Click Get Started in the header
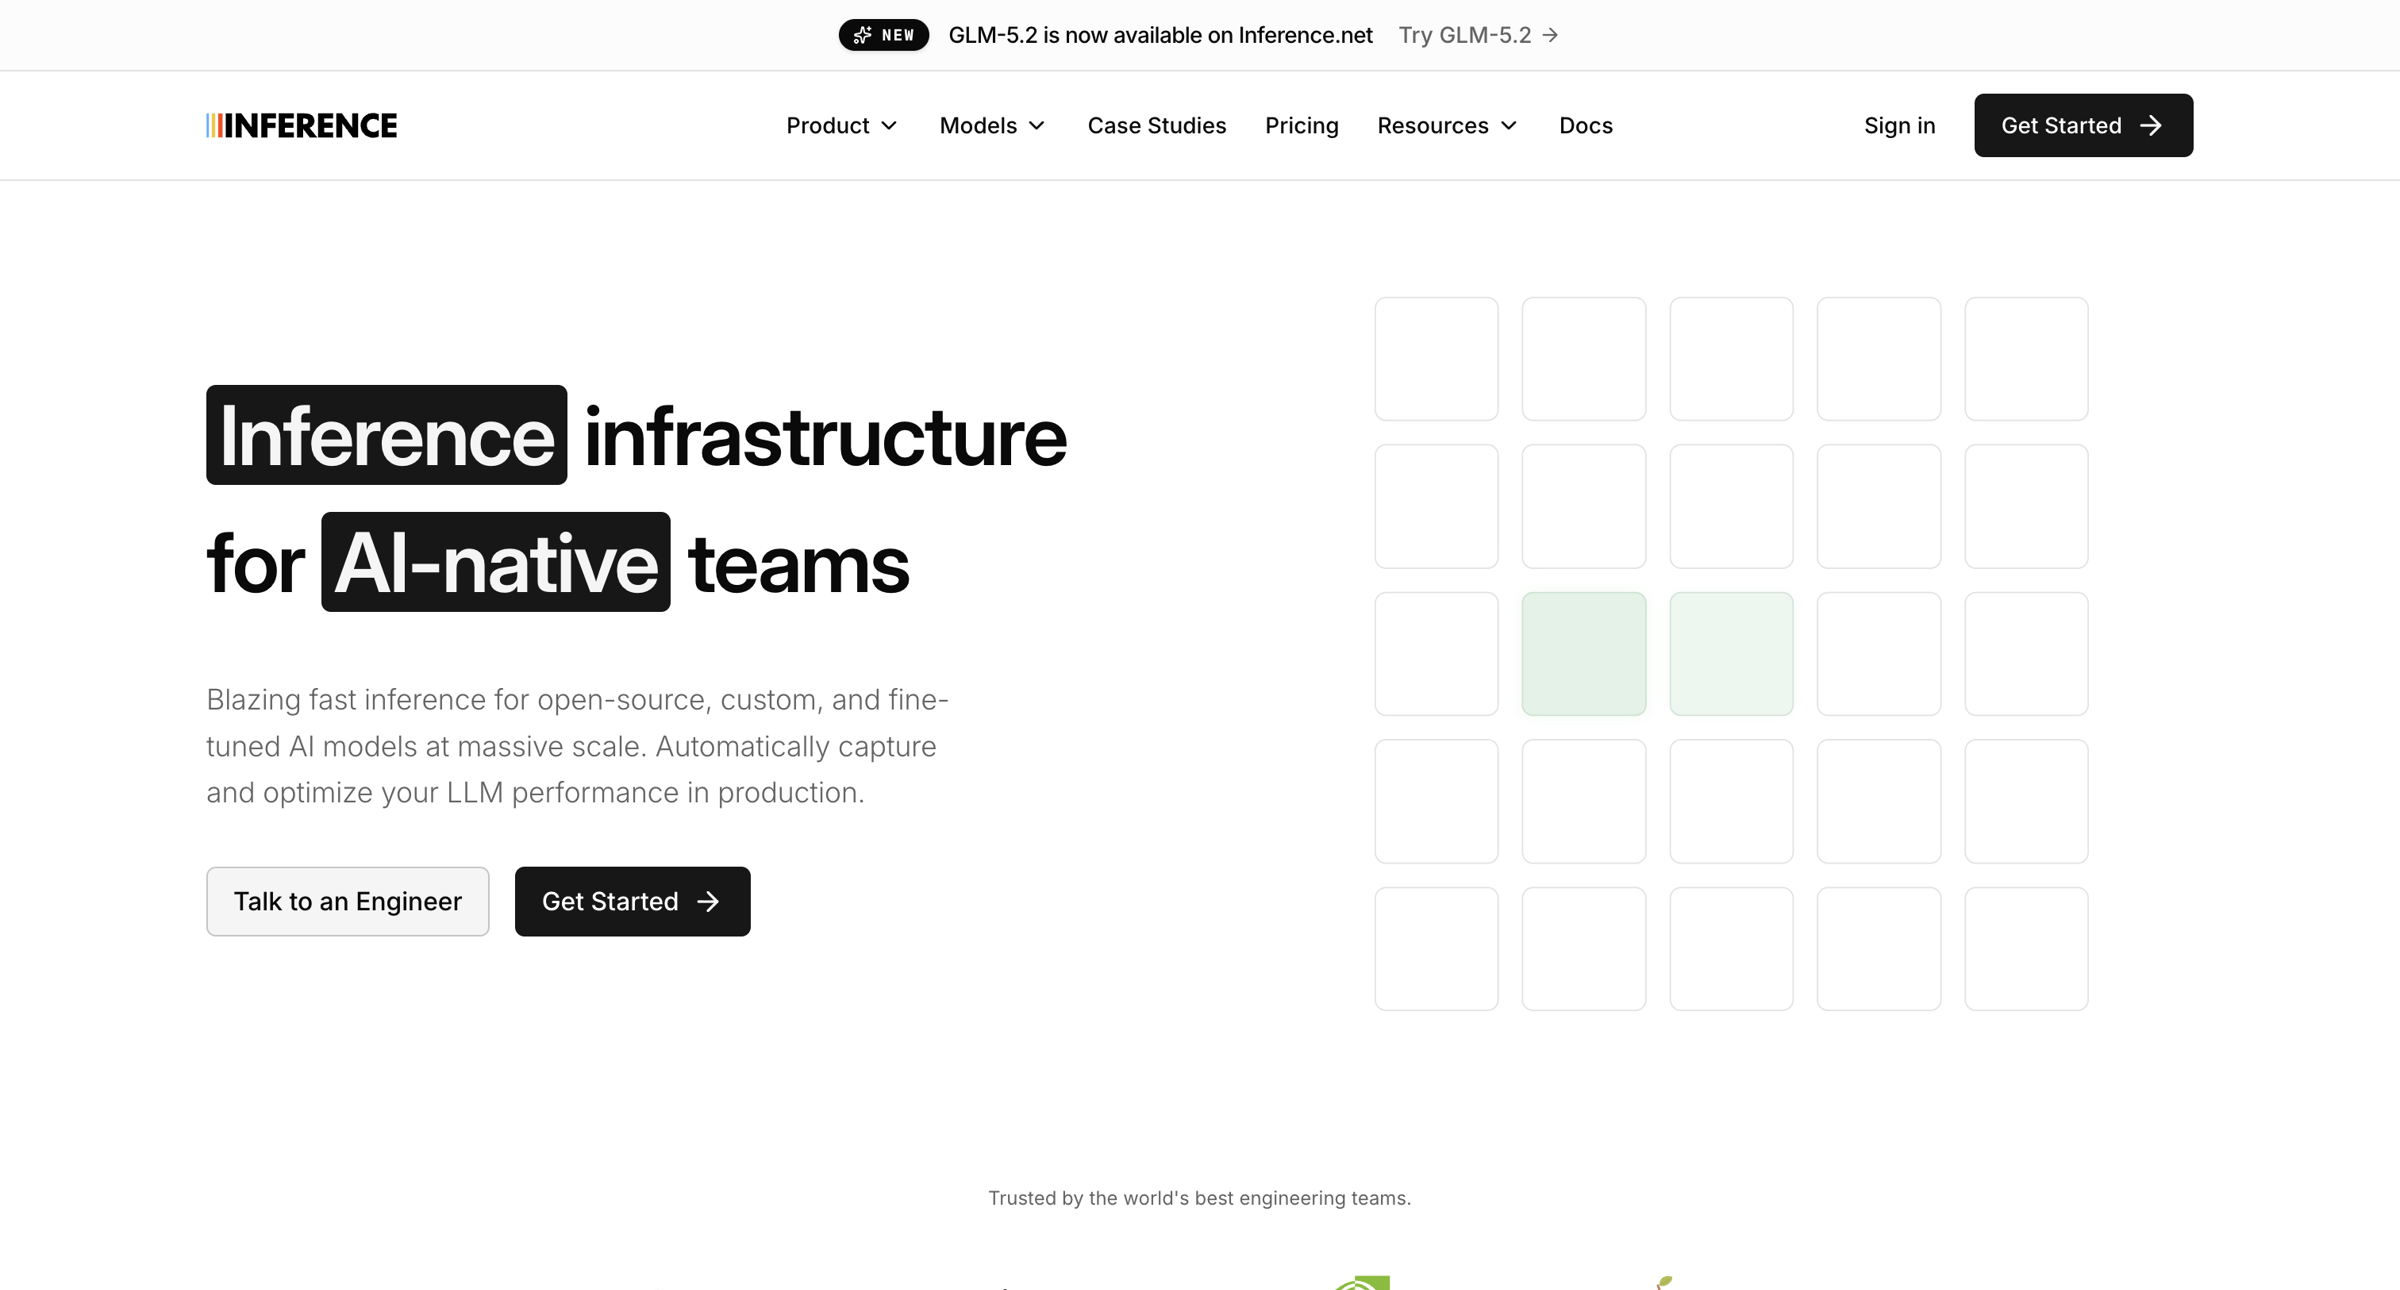This screenshot has width=2400, height=1290. tap(2083, 125)
